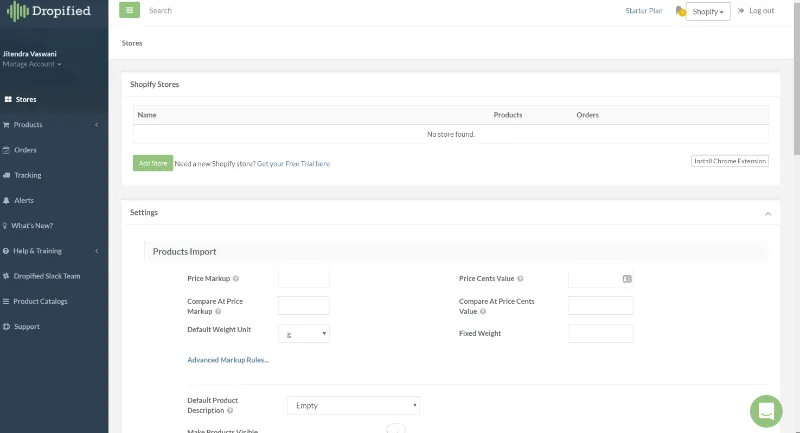The height and width of the screenshot is (433, 800).
Task: Click the Dropified Slack Team label
Action: point(47,276)
